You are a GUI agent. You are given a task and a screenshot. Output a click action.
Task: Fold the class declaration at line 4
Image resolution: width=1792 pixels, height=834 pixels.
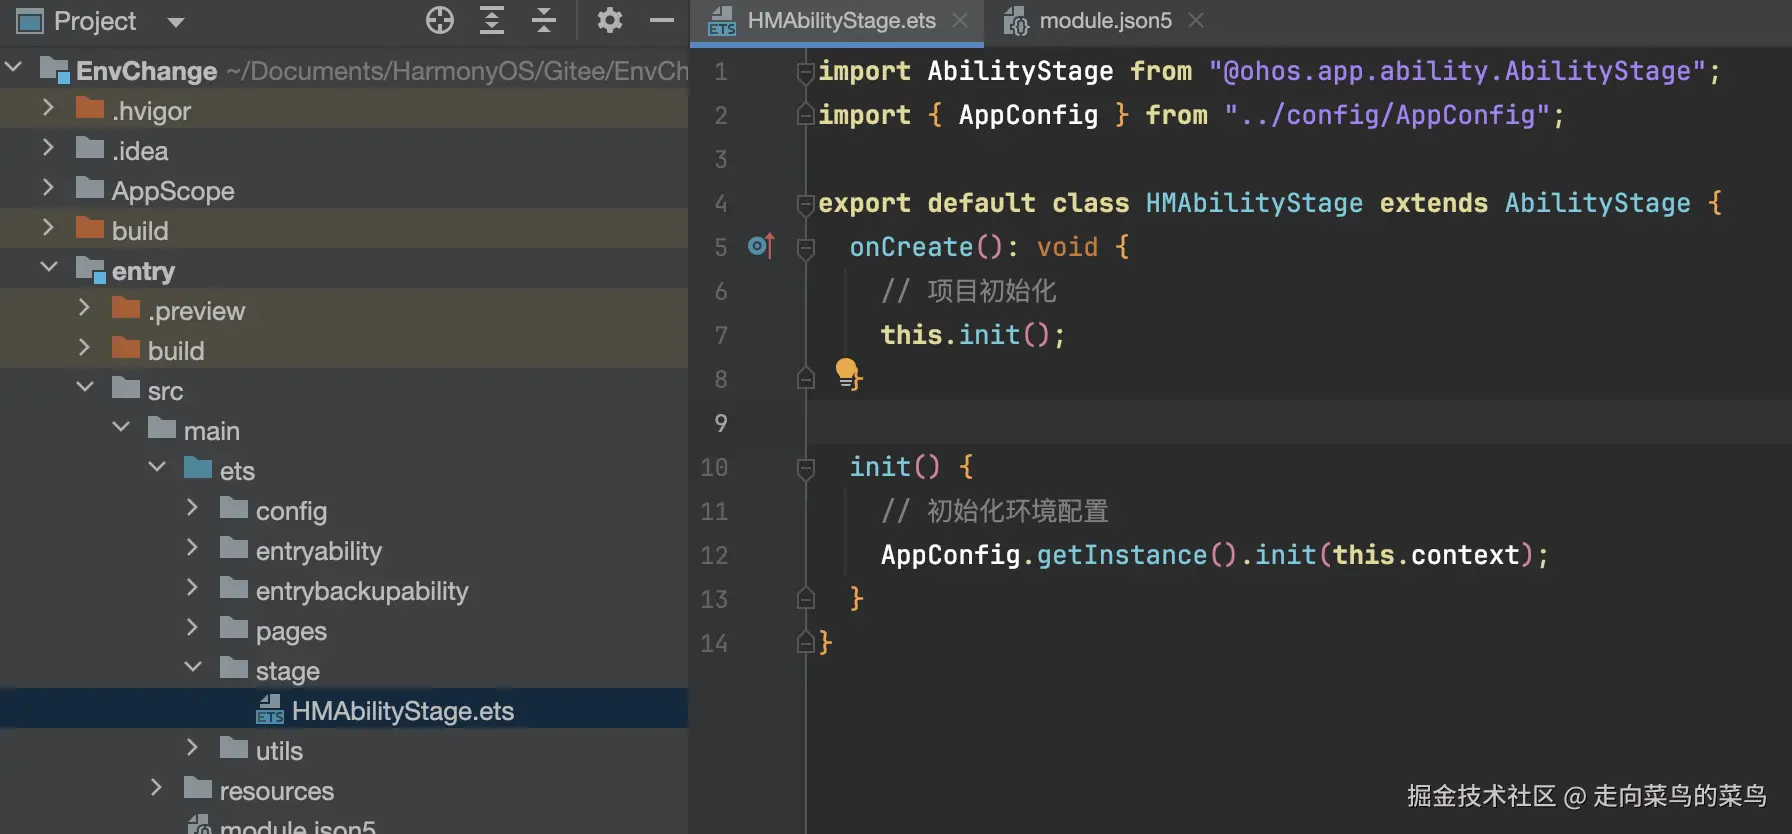click(806, 204)
